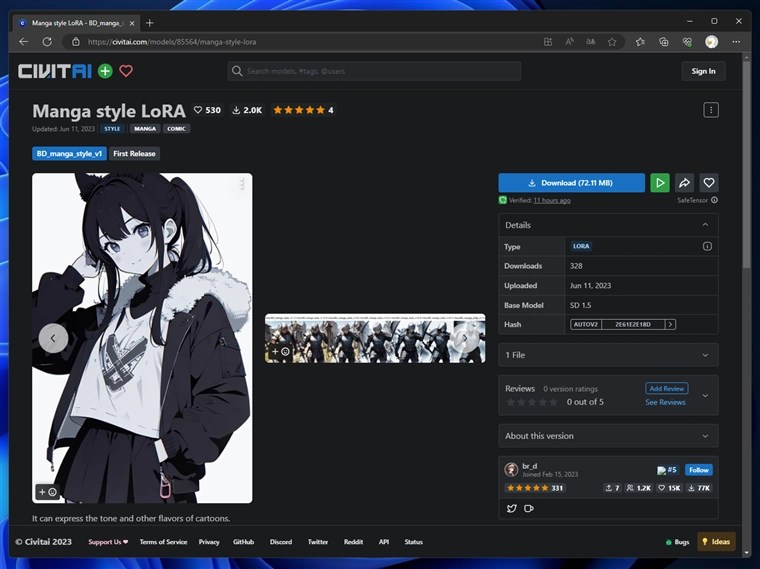Click the green plus upload icon
The width and height of the screenshot is (760, 569).
[x=105, y=71]
